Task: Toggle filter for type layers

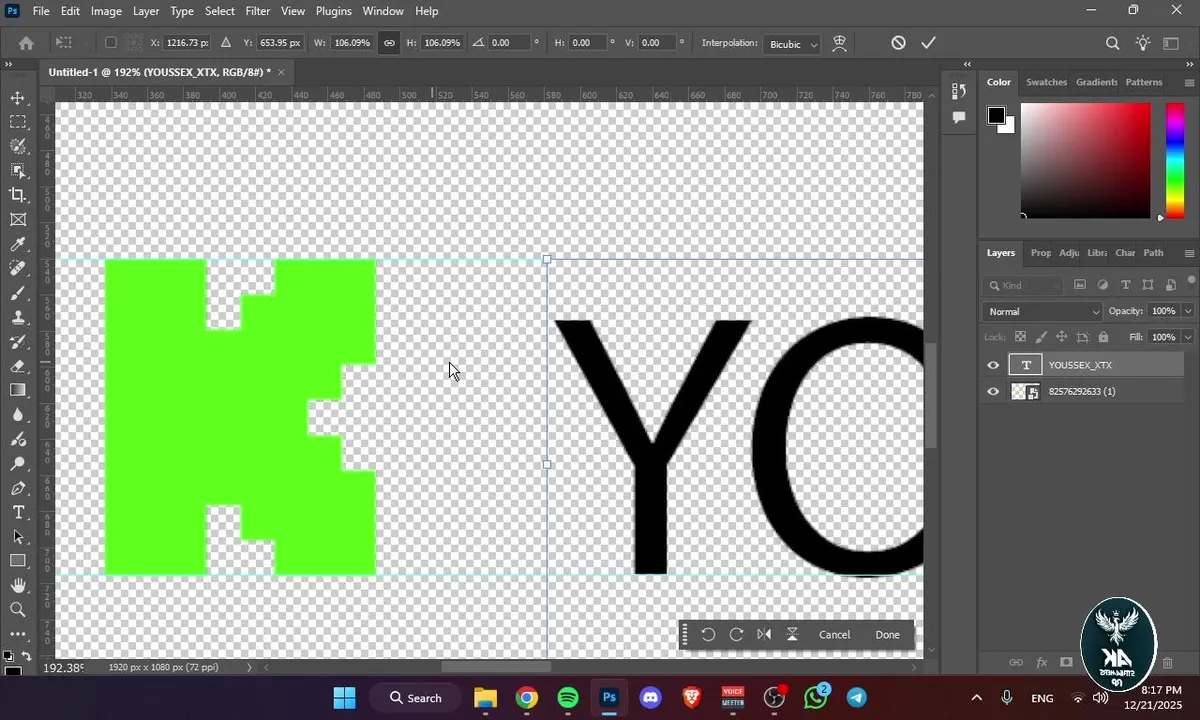Action: point(1125,285)
